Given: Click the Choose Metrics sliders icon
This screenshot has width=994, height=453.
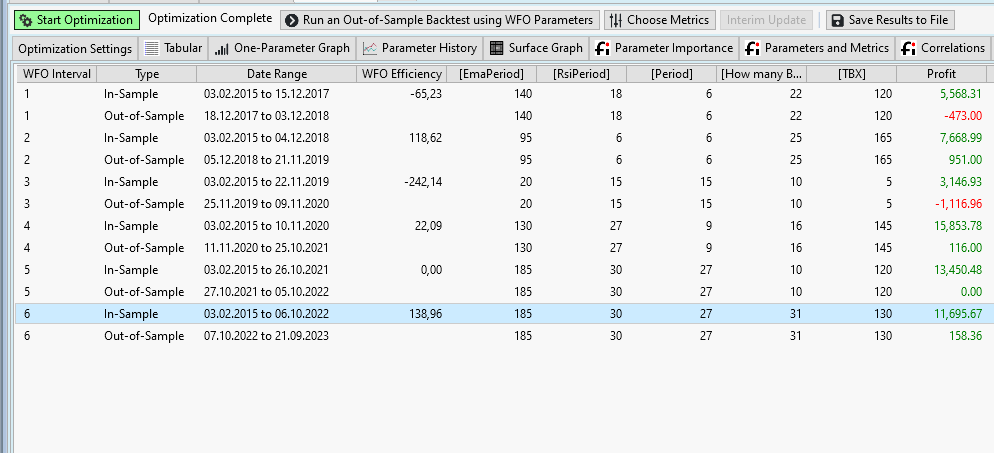Looking at the screenshot, I should coord(616,20).
